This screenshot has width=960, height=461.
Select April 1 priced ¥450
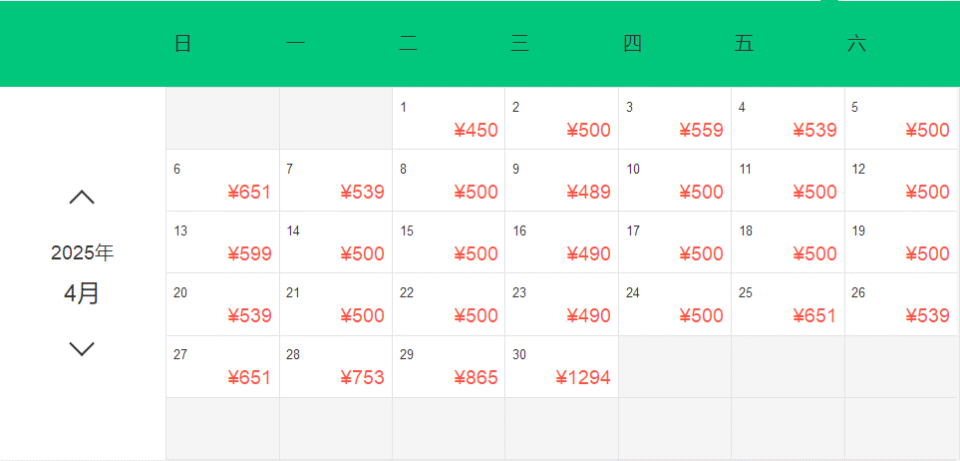(x=449, y=119)
